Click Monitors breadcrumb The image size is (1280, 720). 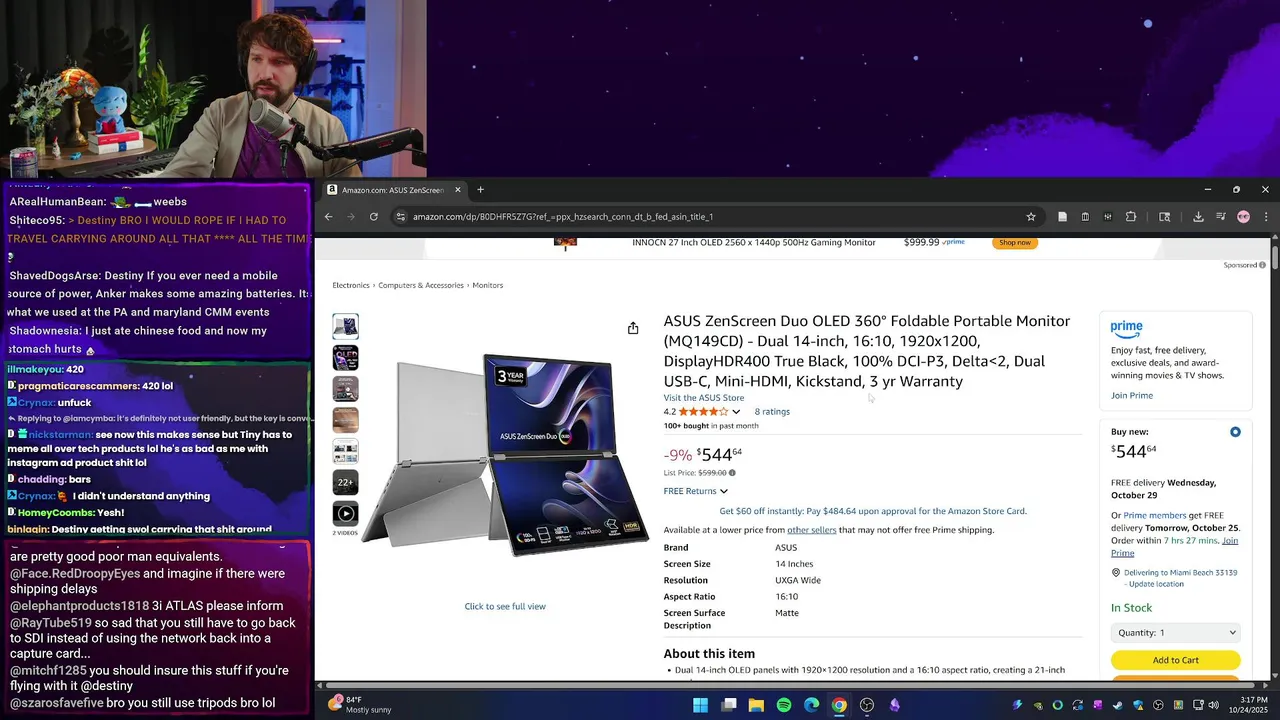pyautogui.click(x=488, y=286)
